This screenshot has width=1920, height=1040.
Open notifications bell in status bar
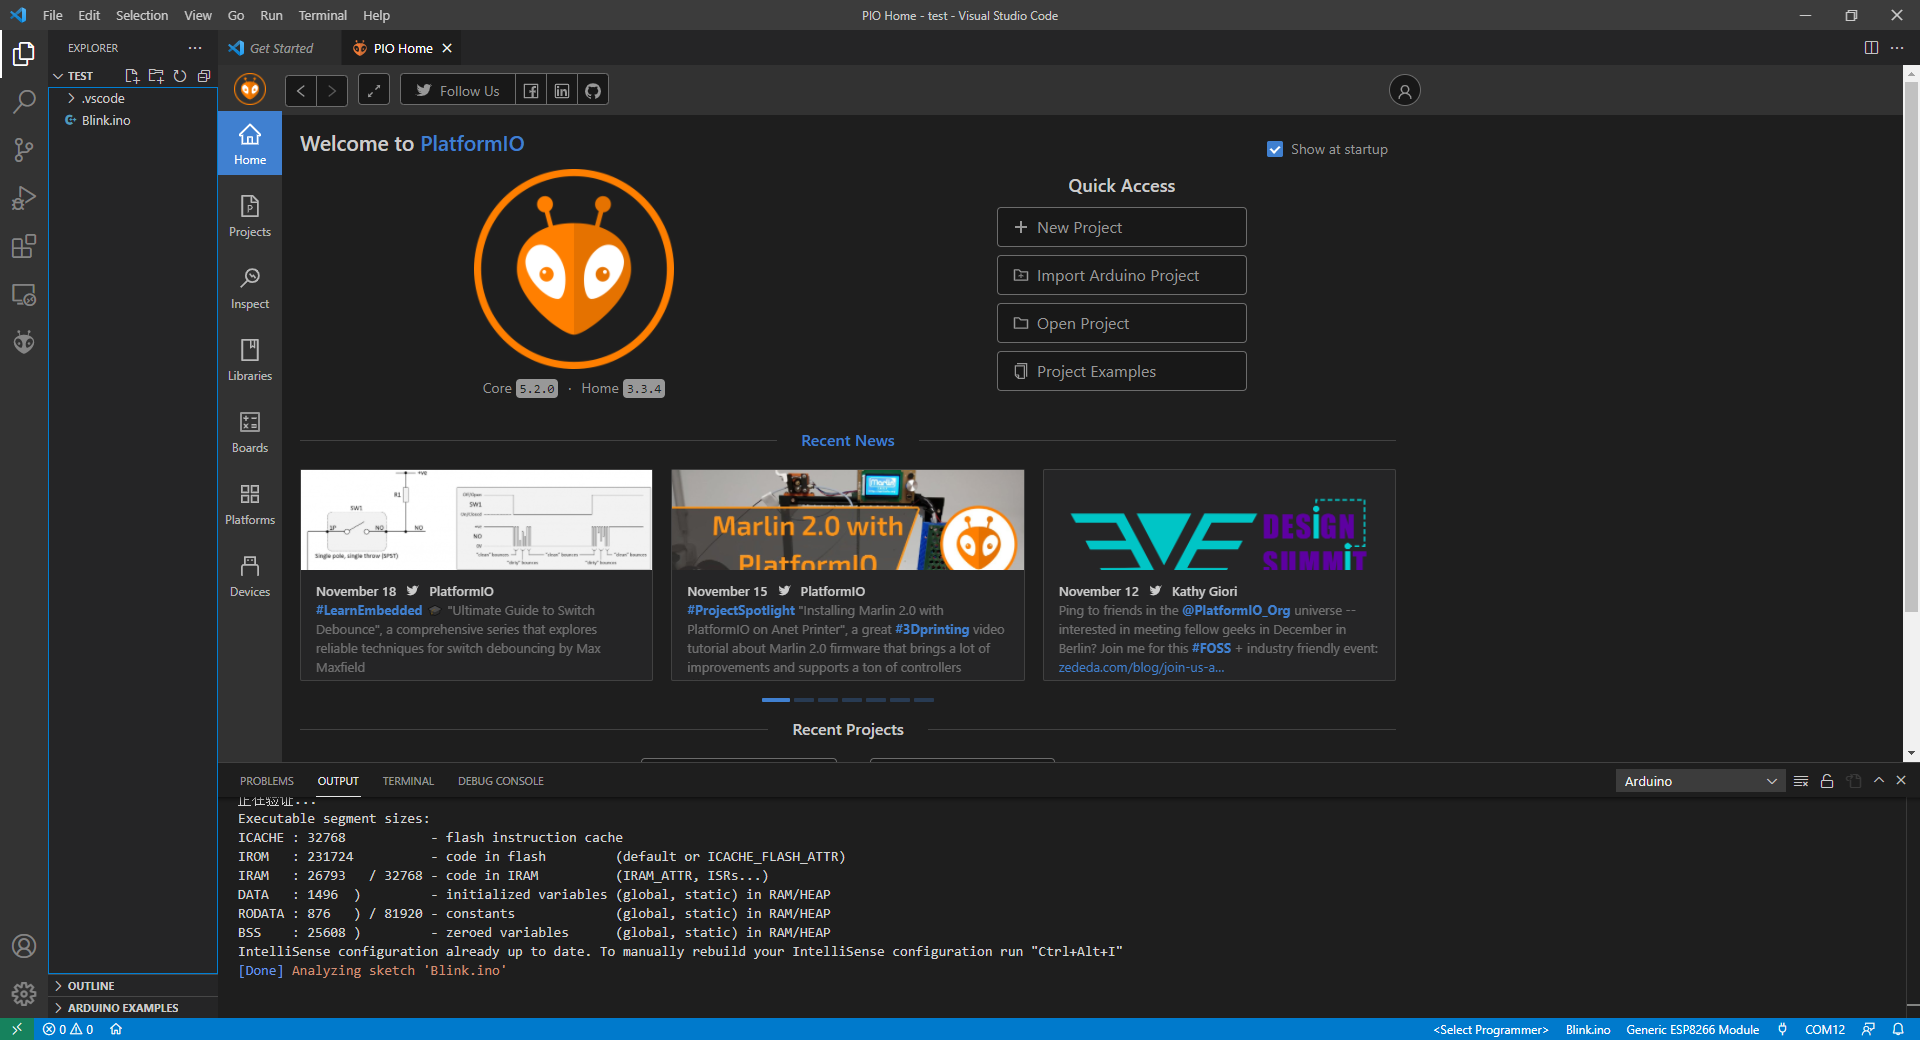1898,1029
